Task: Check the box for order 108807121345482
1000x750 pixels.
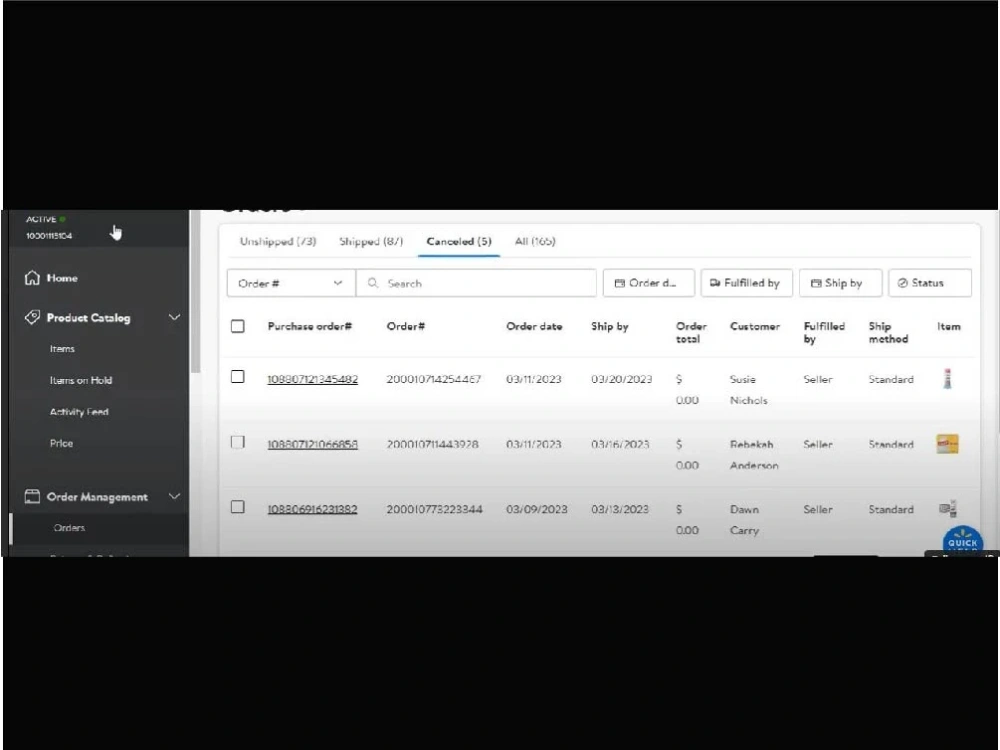Action: [x=238, y=376]
